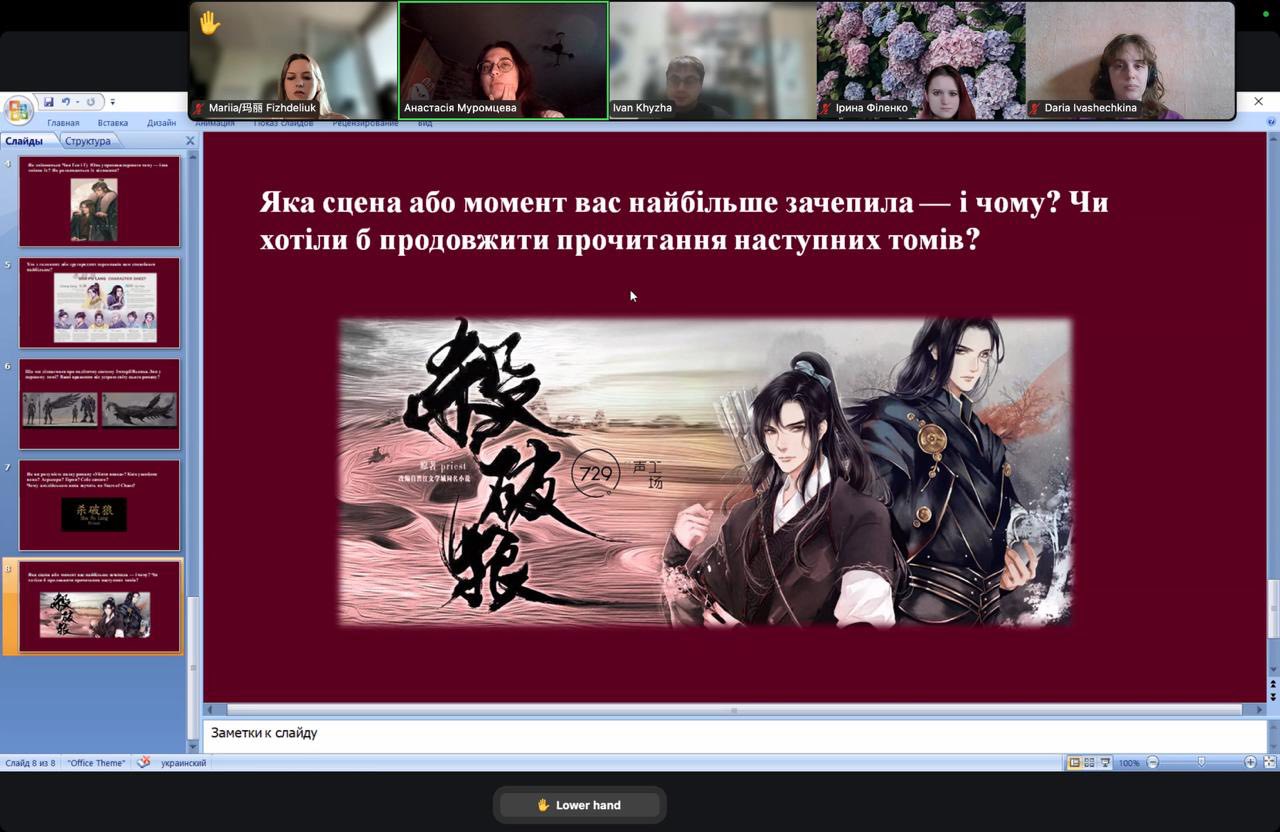Viewport: 1280px width, 832px height.
Task: Select Ірина Філенко video tile
Action: 921,60
